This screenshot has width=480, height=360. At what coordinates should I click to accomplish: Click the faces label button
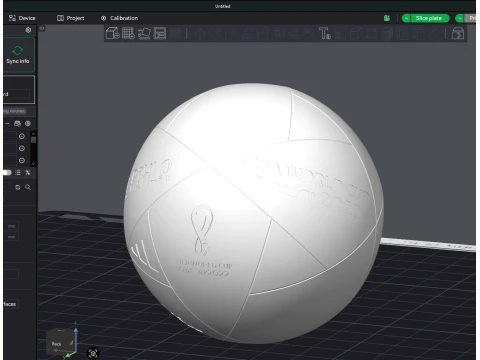10,304
